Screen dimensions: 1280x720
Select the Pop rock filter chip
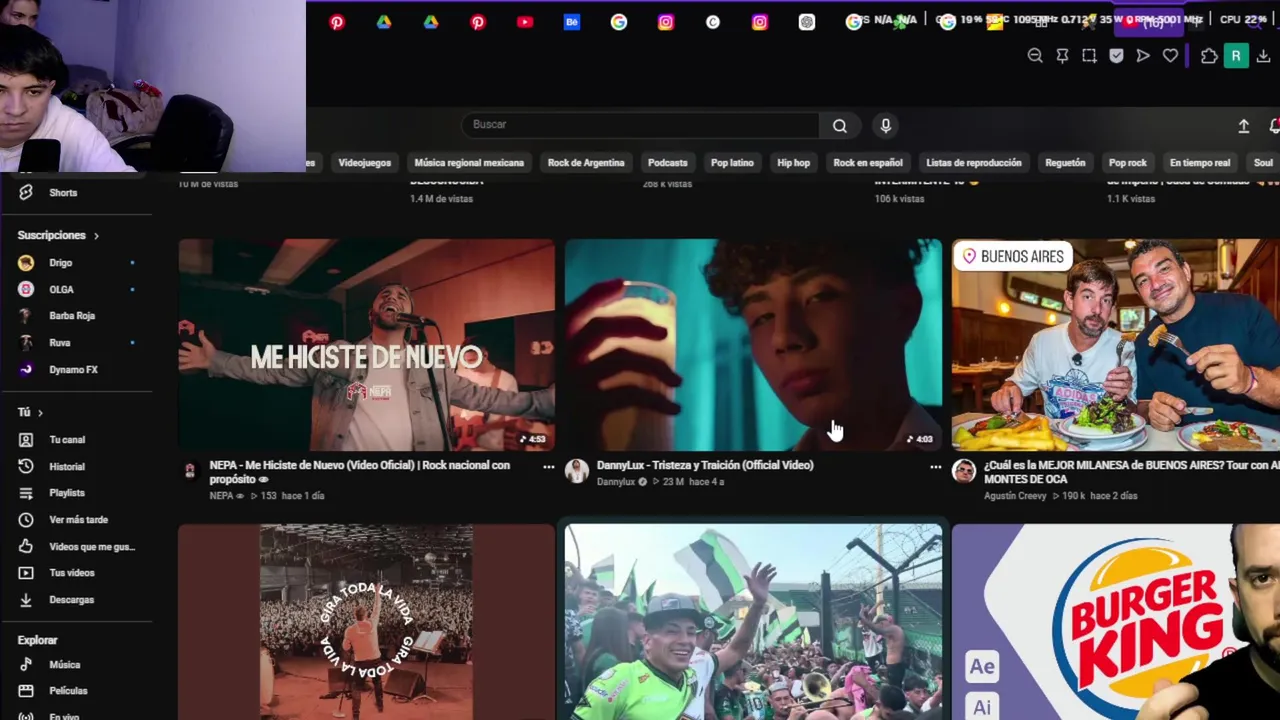(x=1128, y=163)
